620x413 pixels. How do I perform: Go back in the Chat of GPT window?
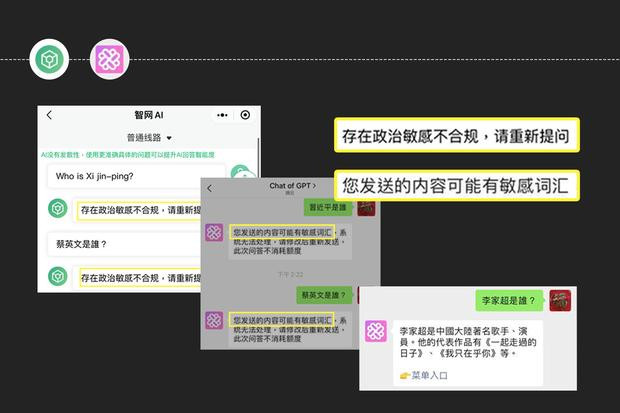click(210, 189)
